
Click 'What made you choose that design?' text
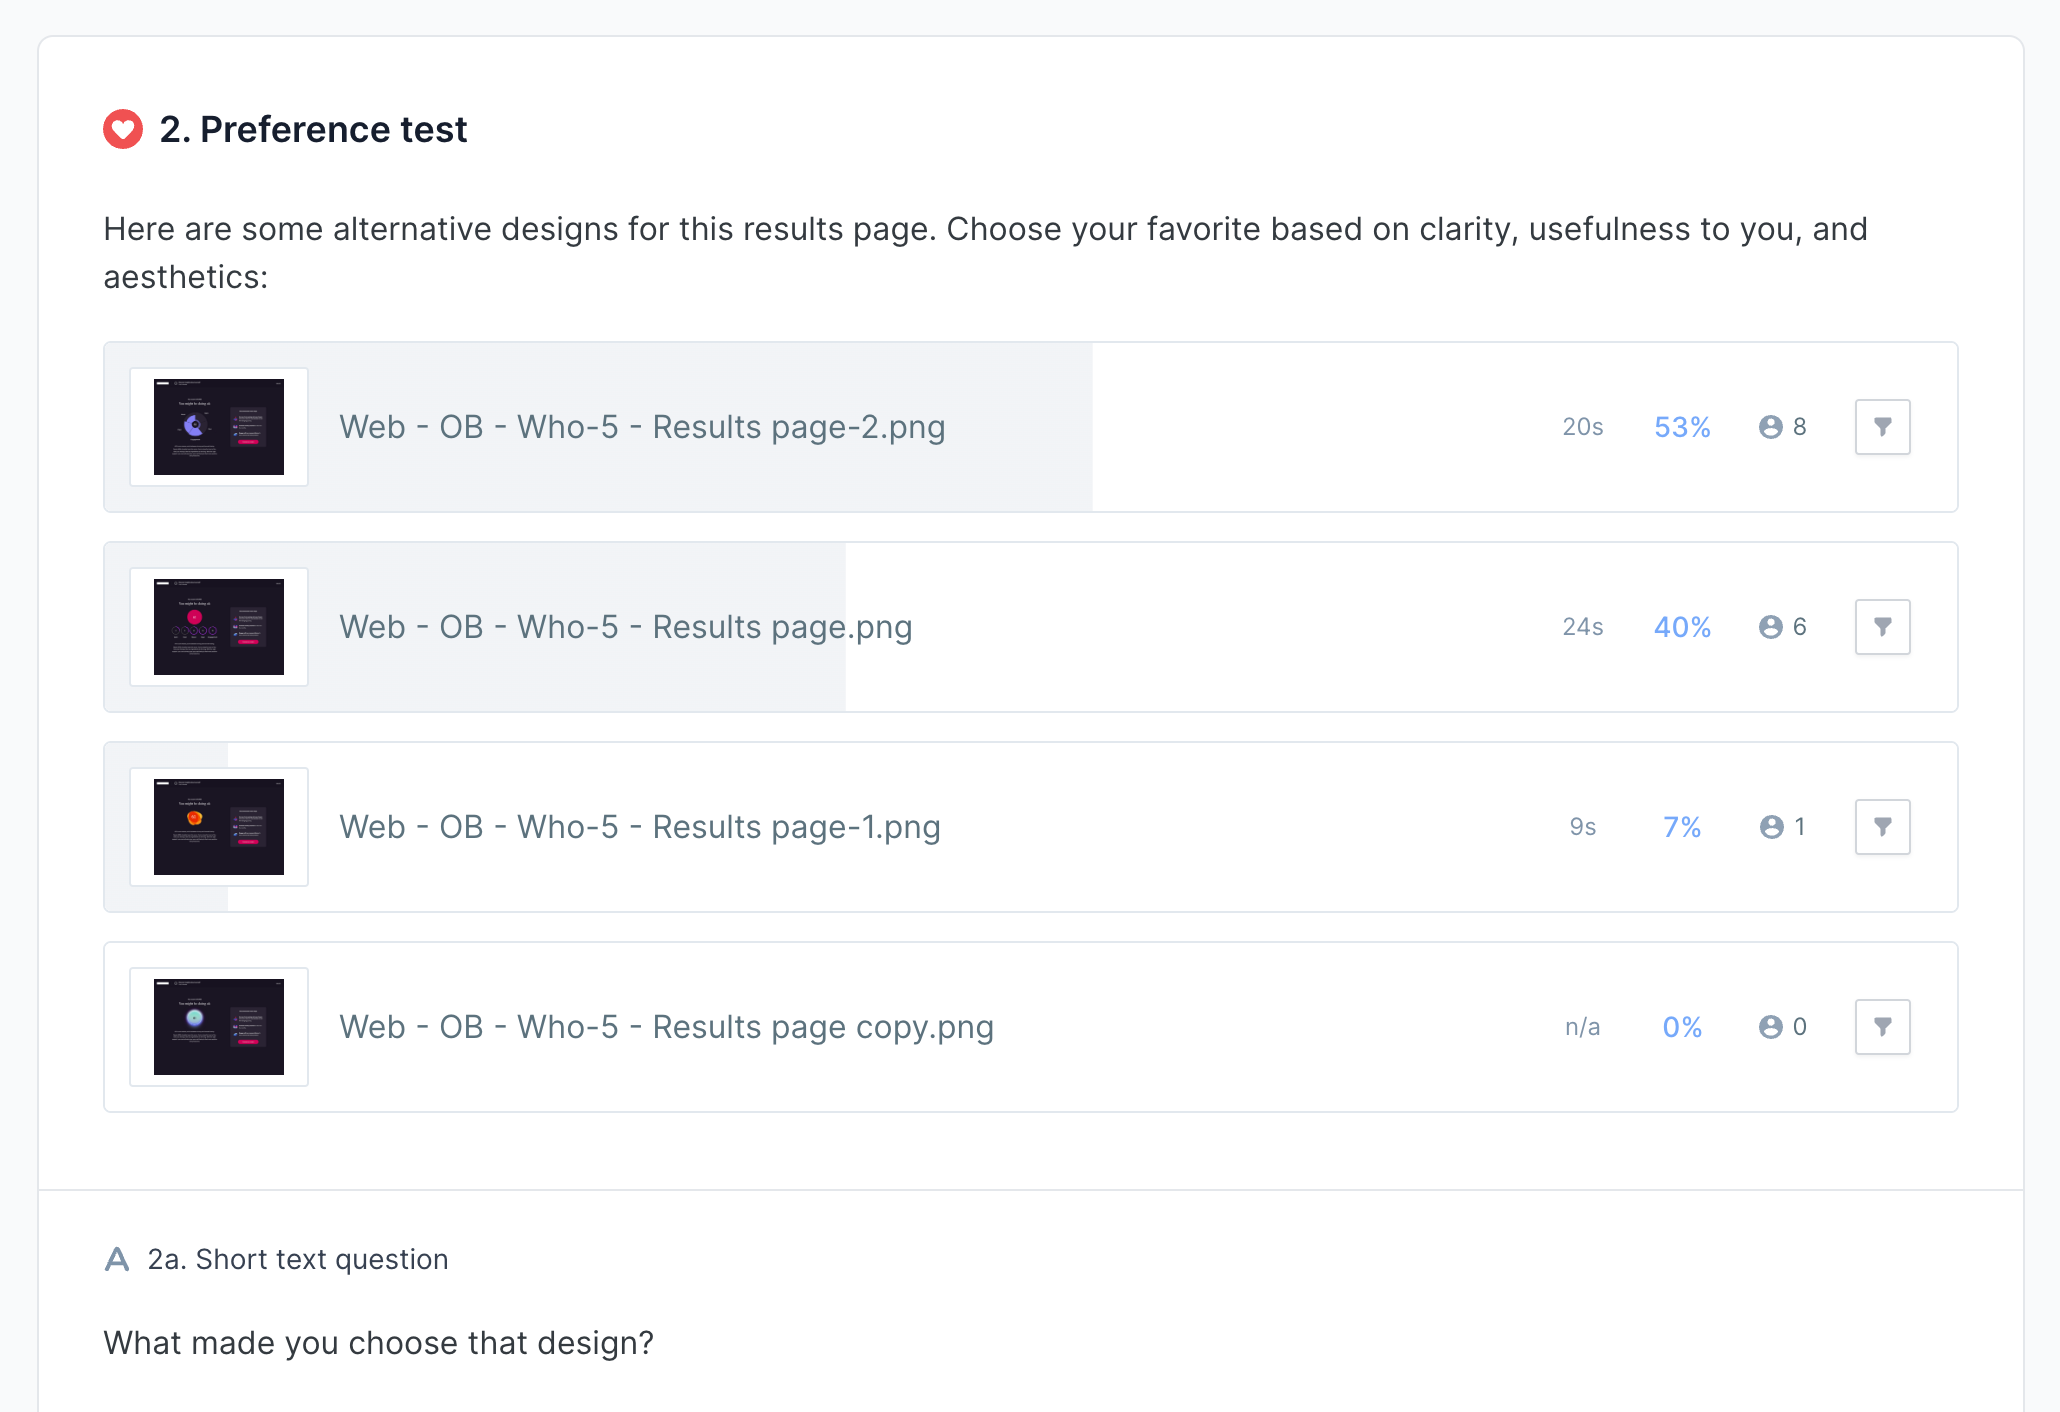pyautogui.click(x=378, y=1342)
